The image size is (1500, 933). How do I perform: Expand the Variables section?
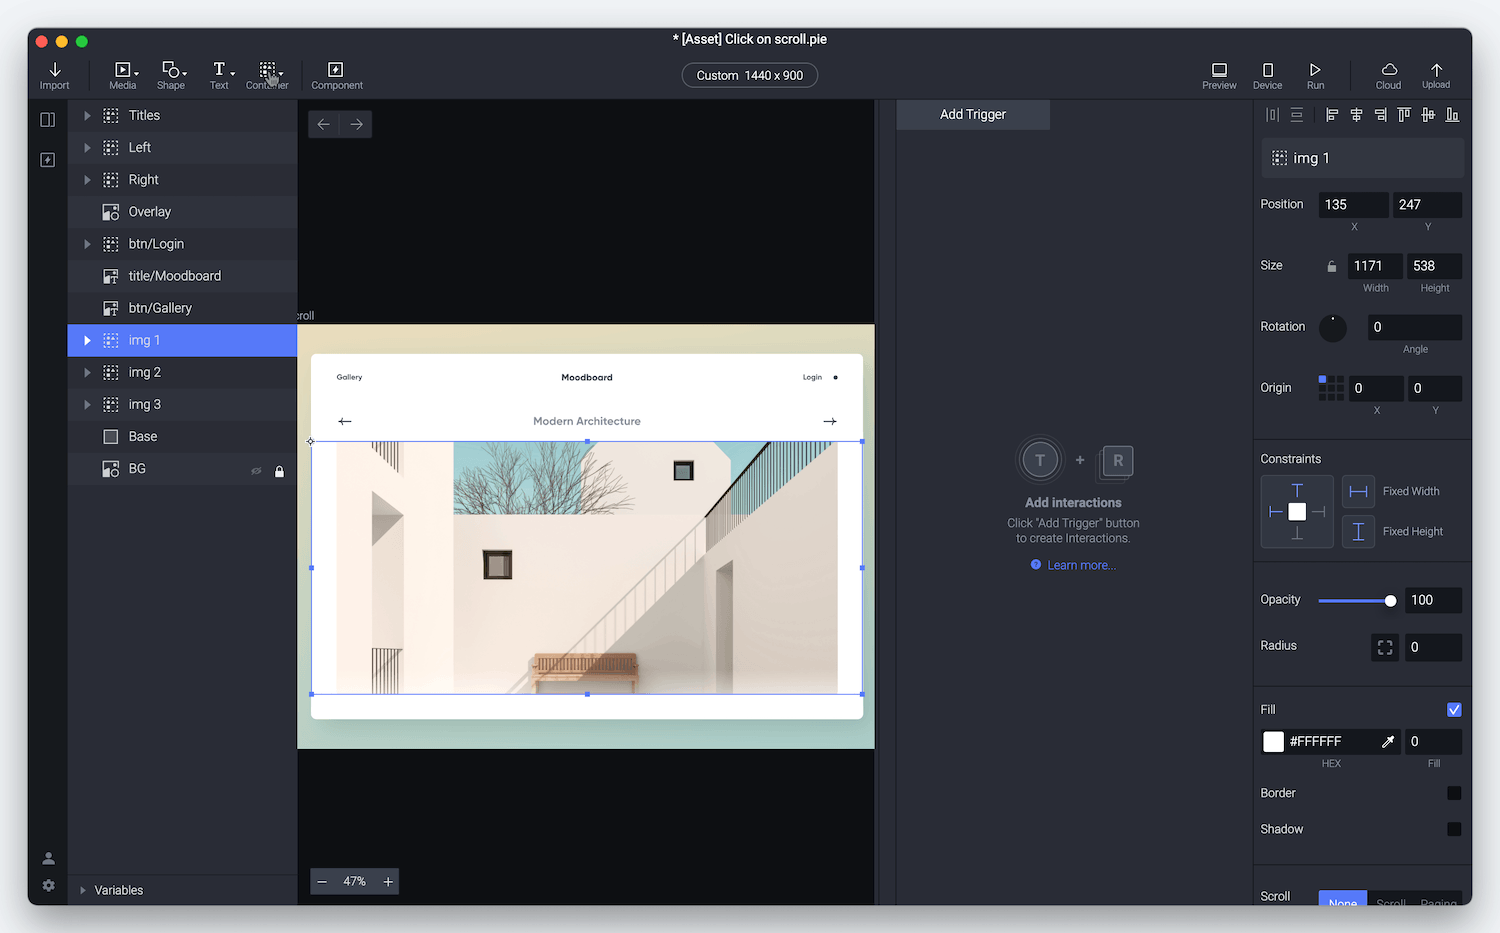click(x=83, y=890)
